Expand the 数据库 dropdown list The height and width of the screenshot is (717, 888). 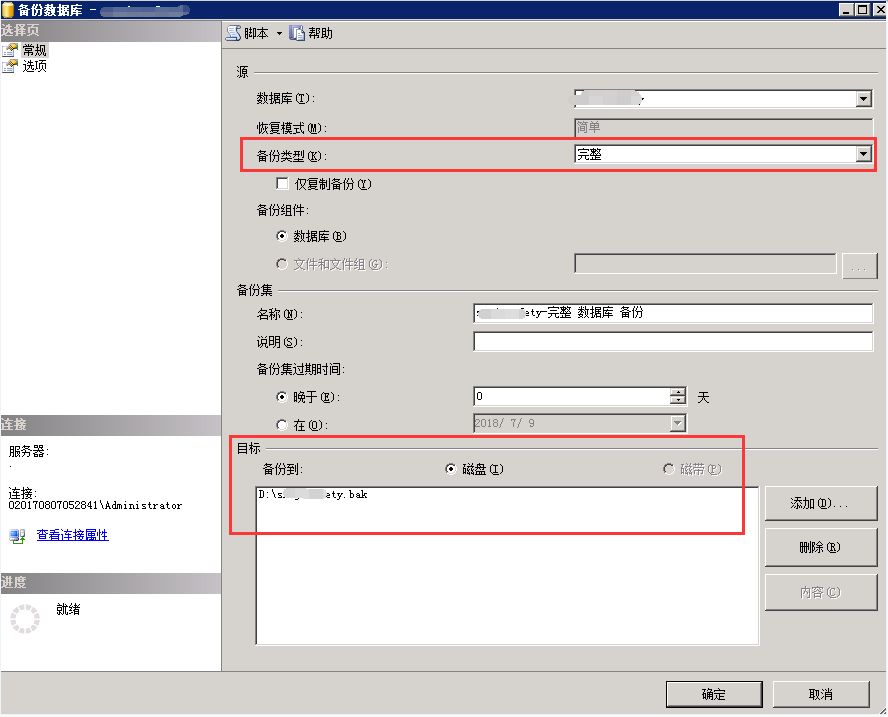pos(864,99)
